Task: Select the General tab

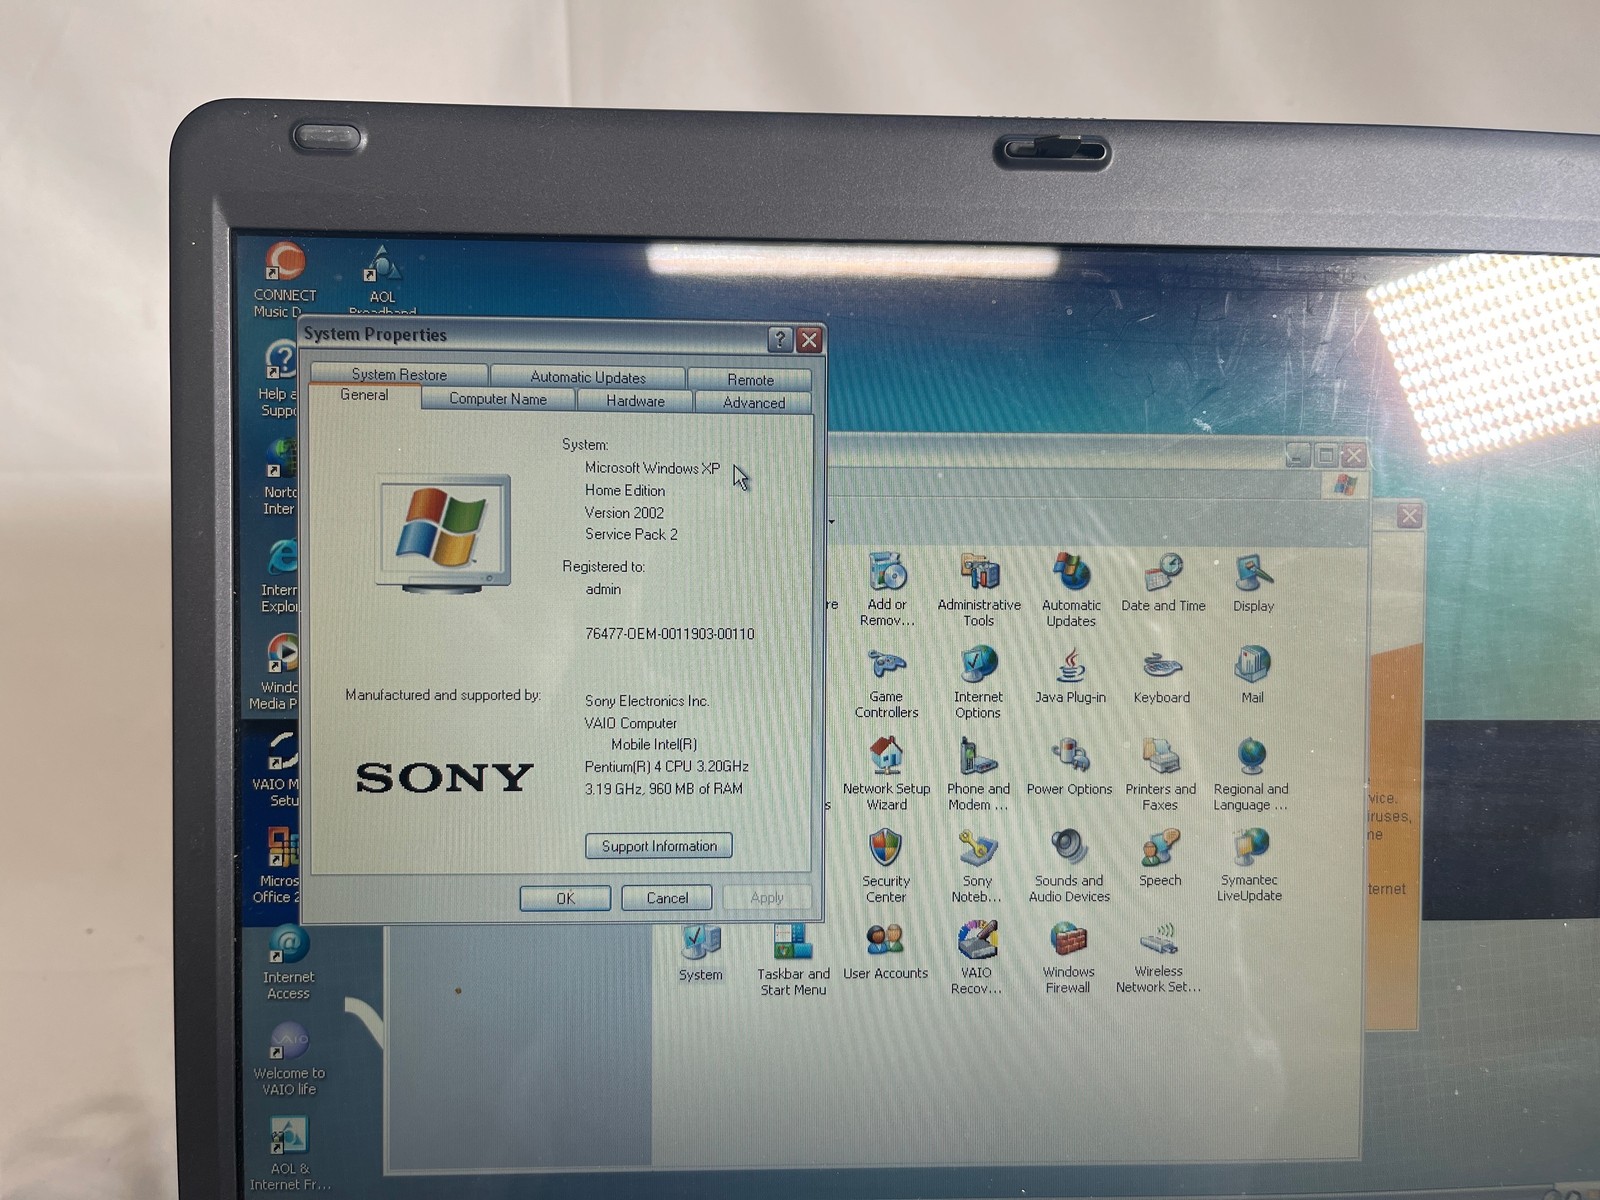Action: pyautogui.click(x=364, y=396)
